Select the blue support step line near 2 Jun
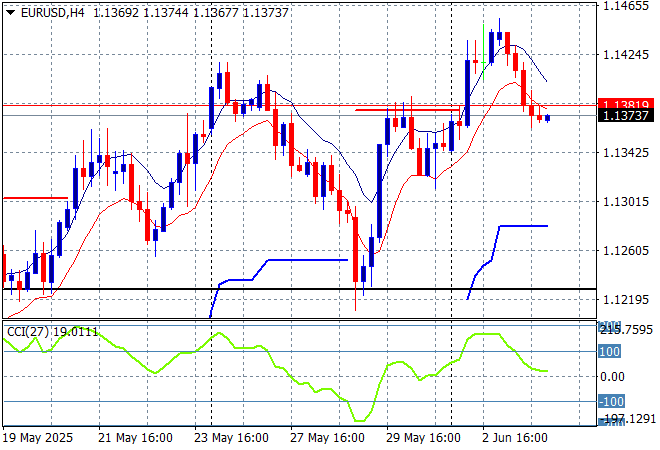 tap(523, 226)
